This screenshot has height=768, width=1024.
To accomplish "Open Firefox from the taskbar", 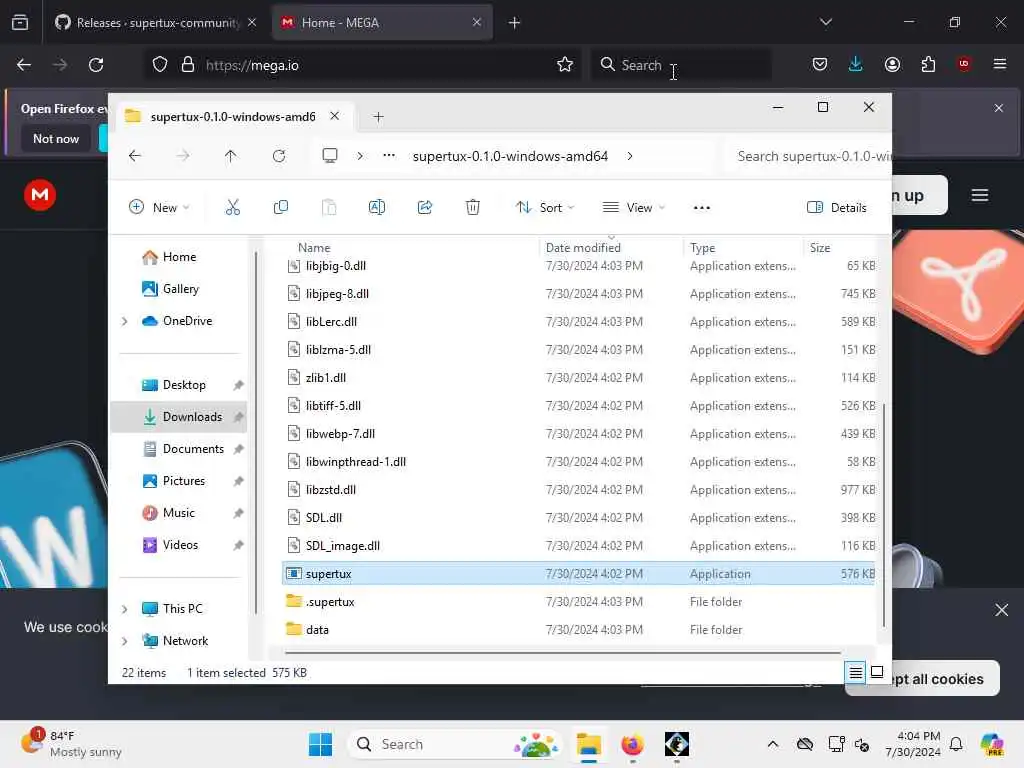I will pyautogui.click(x=632, y=744).
